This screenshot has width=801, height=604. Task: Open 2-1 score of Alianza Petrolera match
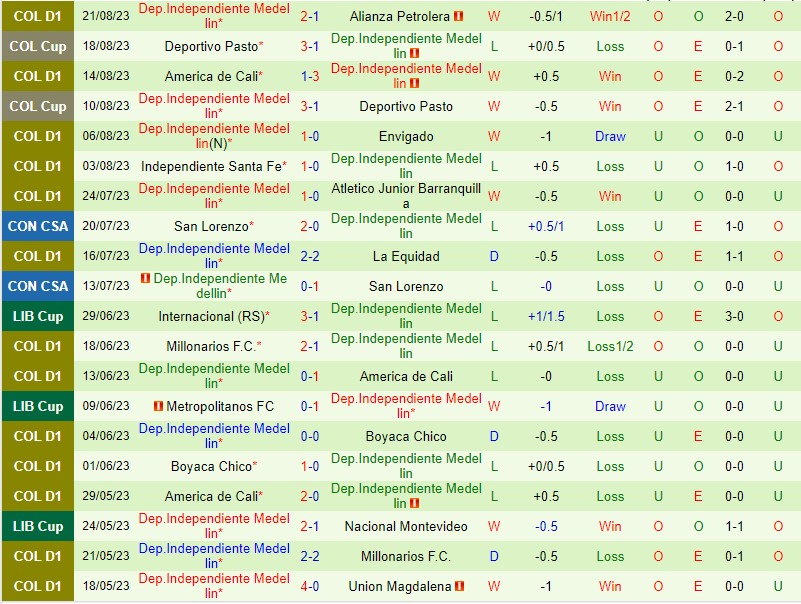(310, 17)
